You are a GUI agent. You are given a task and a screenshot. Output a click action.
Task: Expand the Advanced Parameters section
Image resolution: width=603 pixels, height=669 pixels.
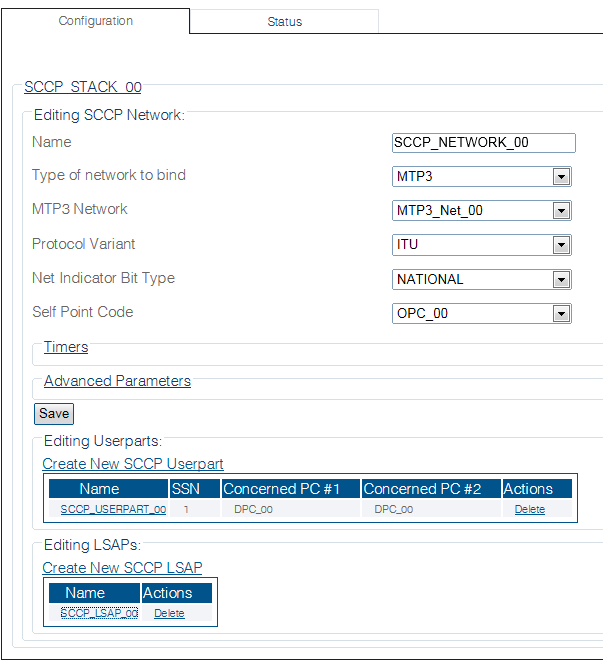(117, 381)
